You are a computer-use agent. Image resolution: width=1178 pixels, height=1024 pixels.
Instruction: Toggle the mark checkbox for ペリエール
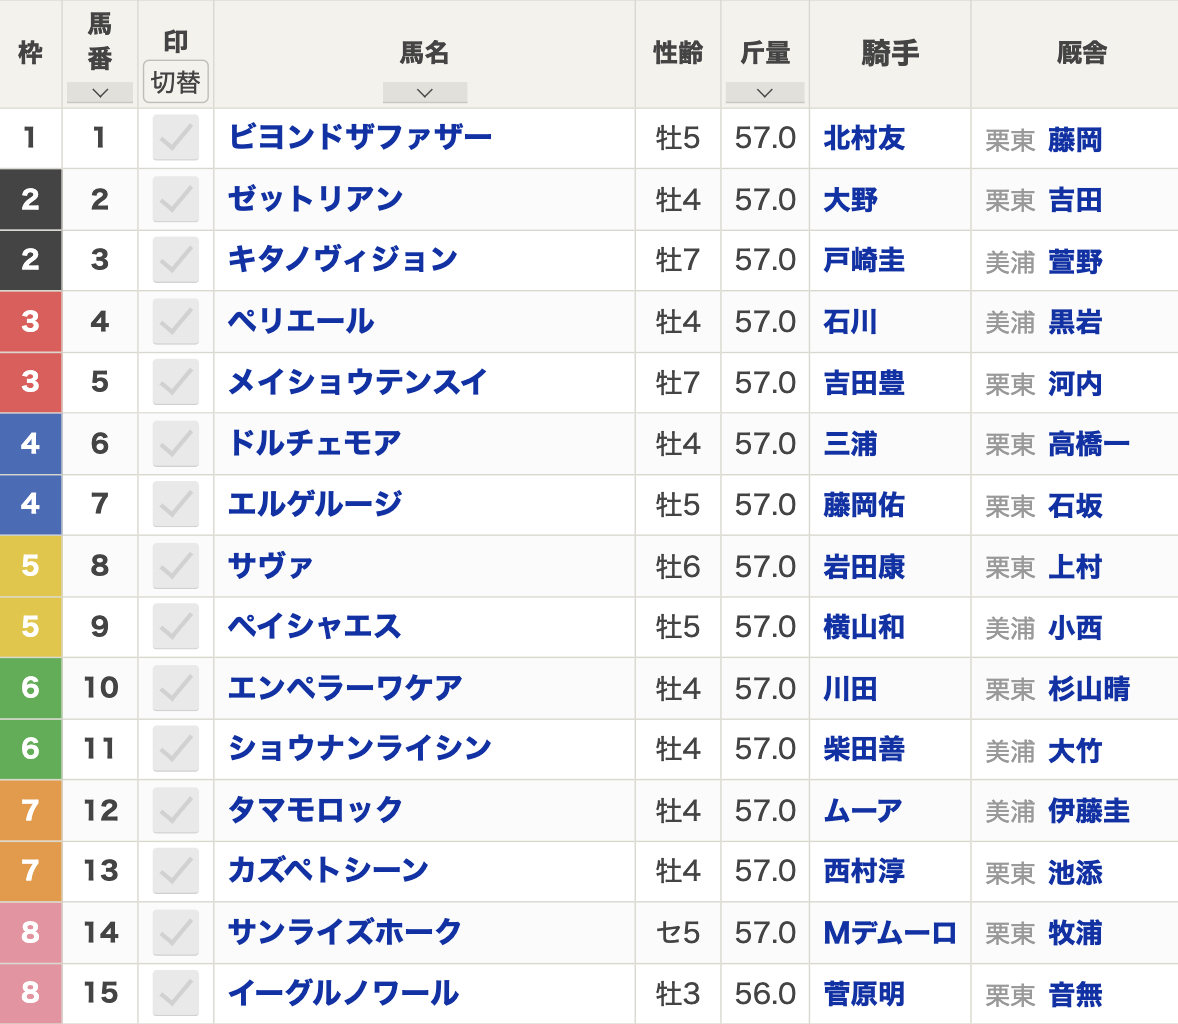click(x=176, y=322)
